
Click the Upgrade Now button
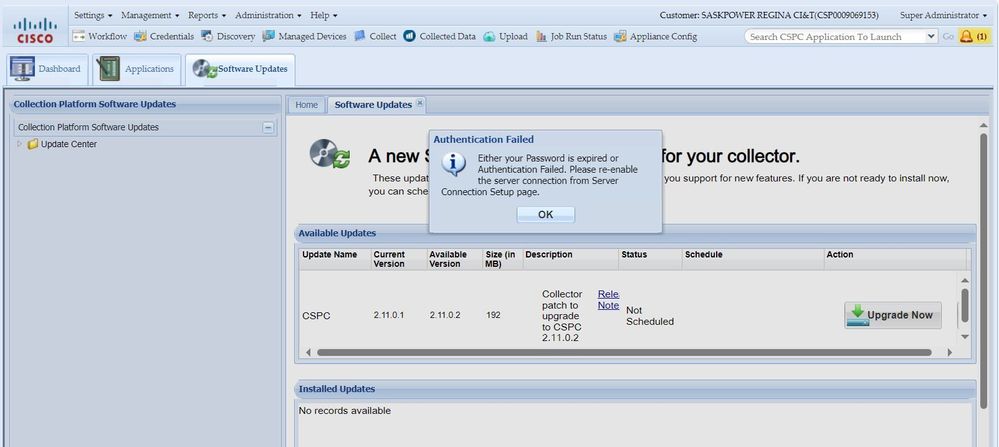893,315
